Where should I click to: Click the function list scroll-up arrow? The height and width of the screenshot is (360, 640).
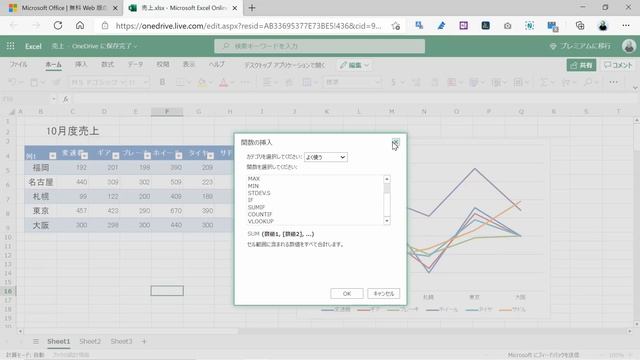(387, 179)
